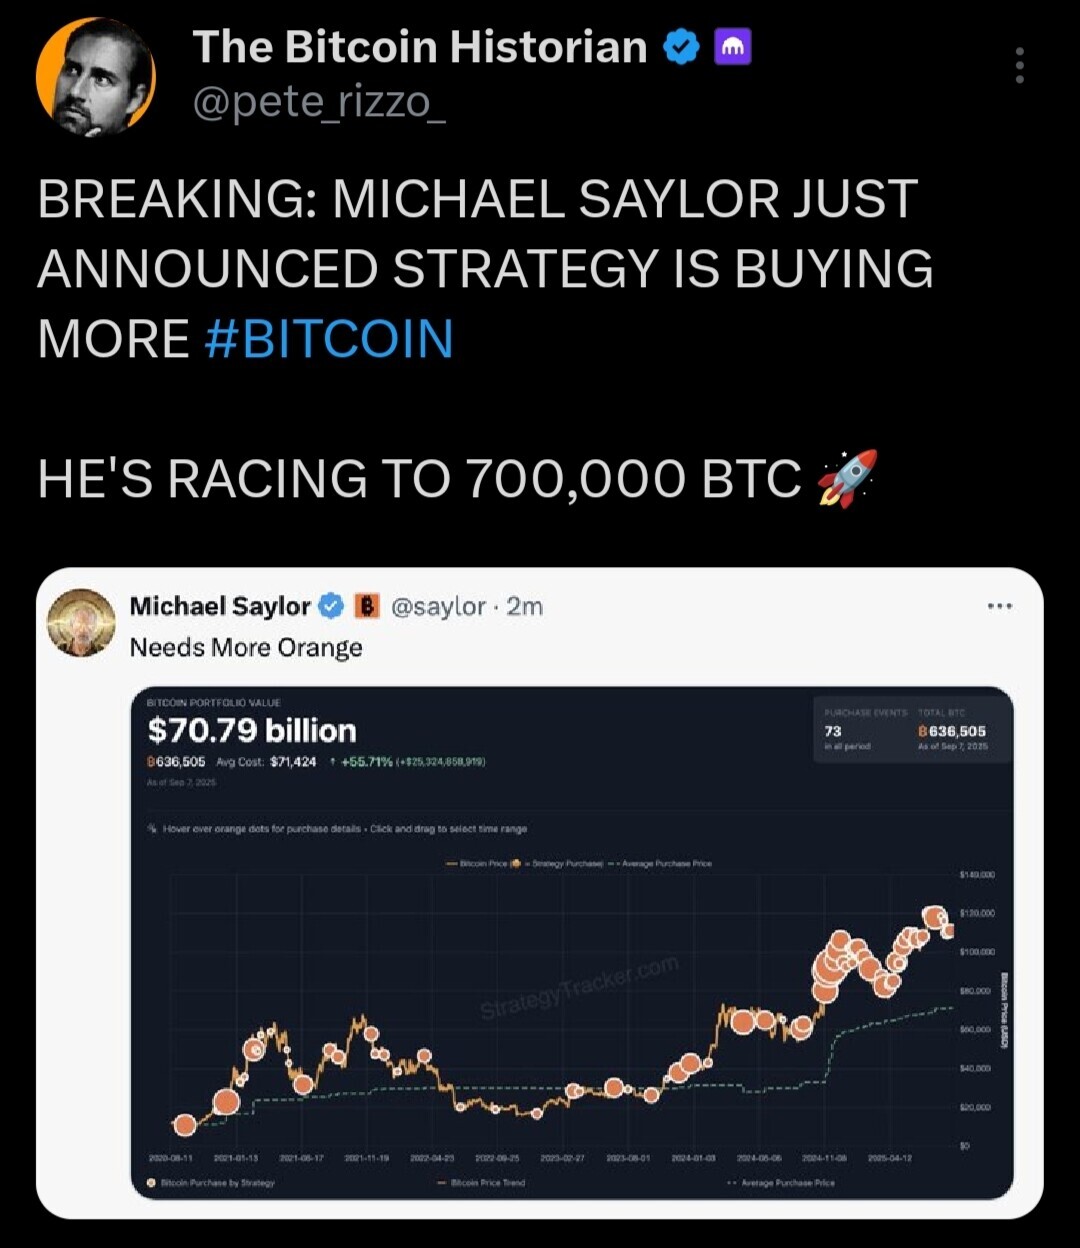
Task: Click the Michael Saylor display name
Action: tap(220, 606)
